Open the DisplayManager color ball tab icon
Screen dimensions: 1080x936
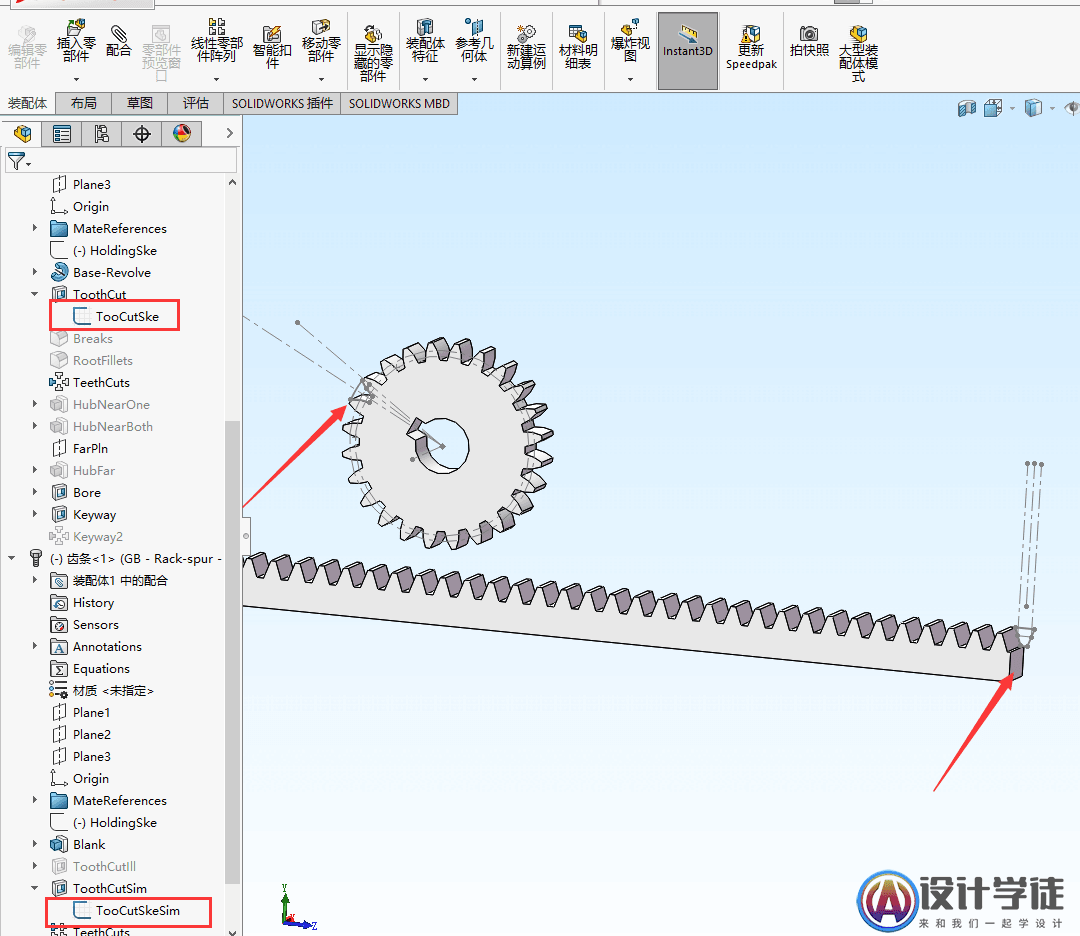(x=182, y=134)
